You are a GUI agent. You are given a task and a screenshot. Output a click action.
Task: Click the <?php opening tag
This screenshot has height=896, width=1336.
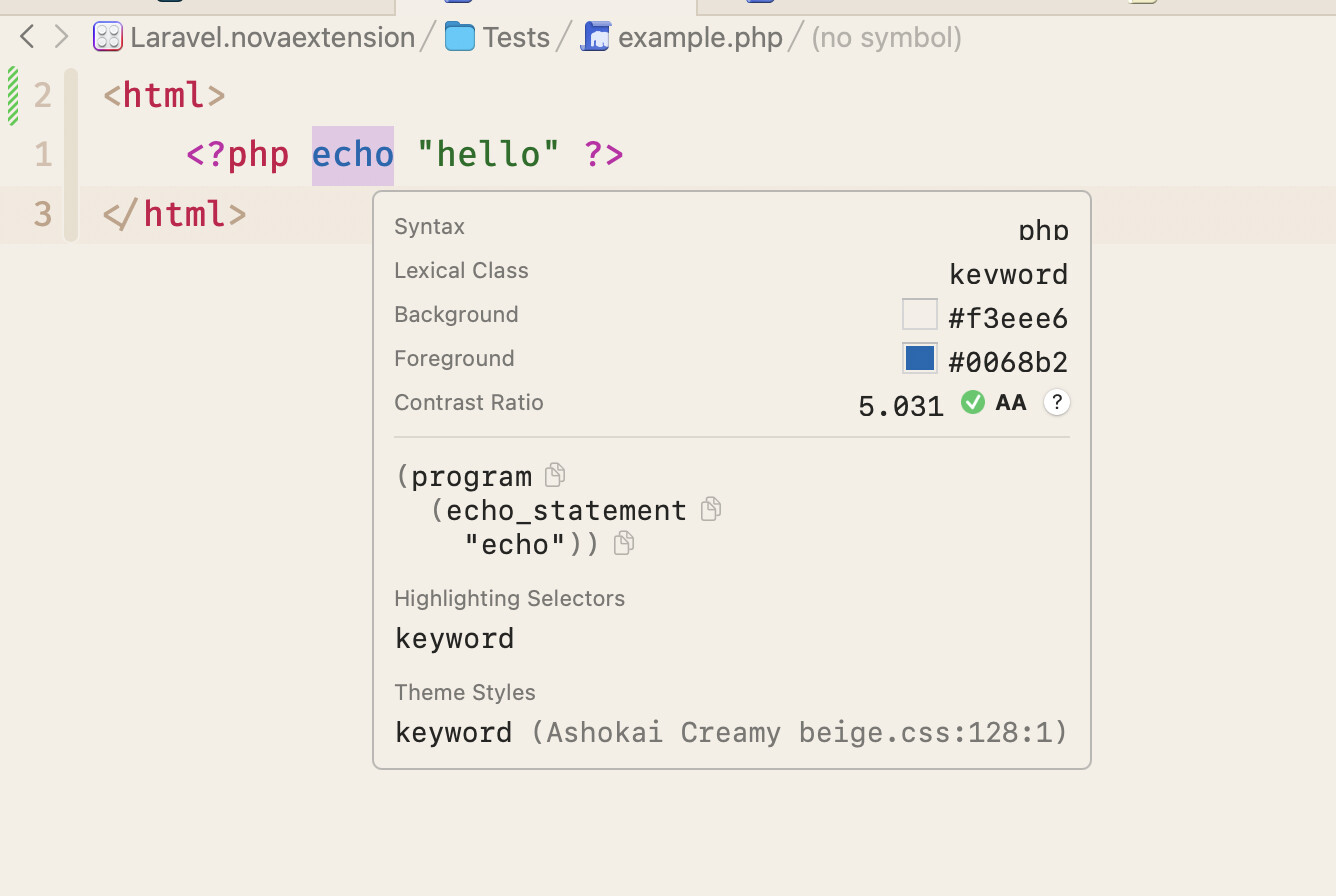point(238,154)
